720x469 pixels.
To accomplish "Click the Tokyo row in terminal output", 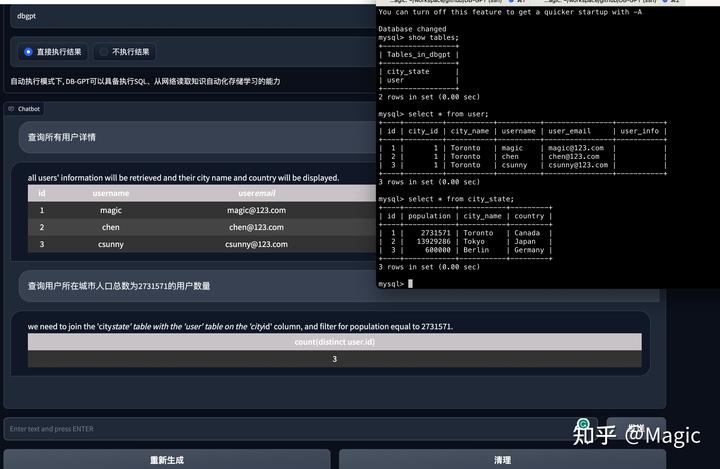I will pyautogui.click(x=465, y=242).
